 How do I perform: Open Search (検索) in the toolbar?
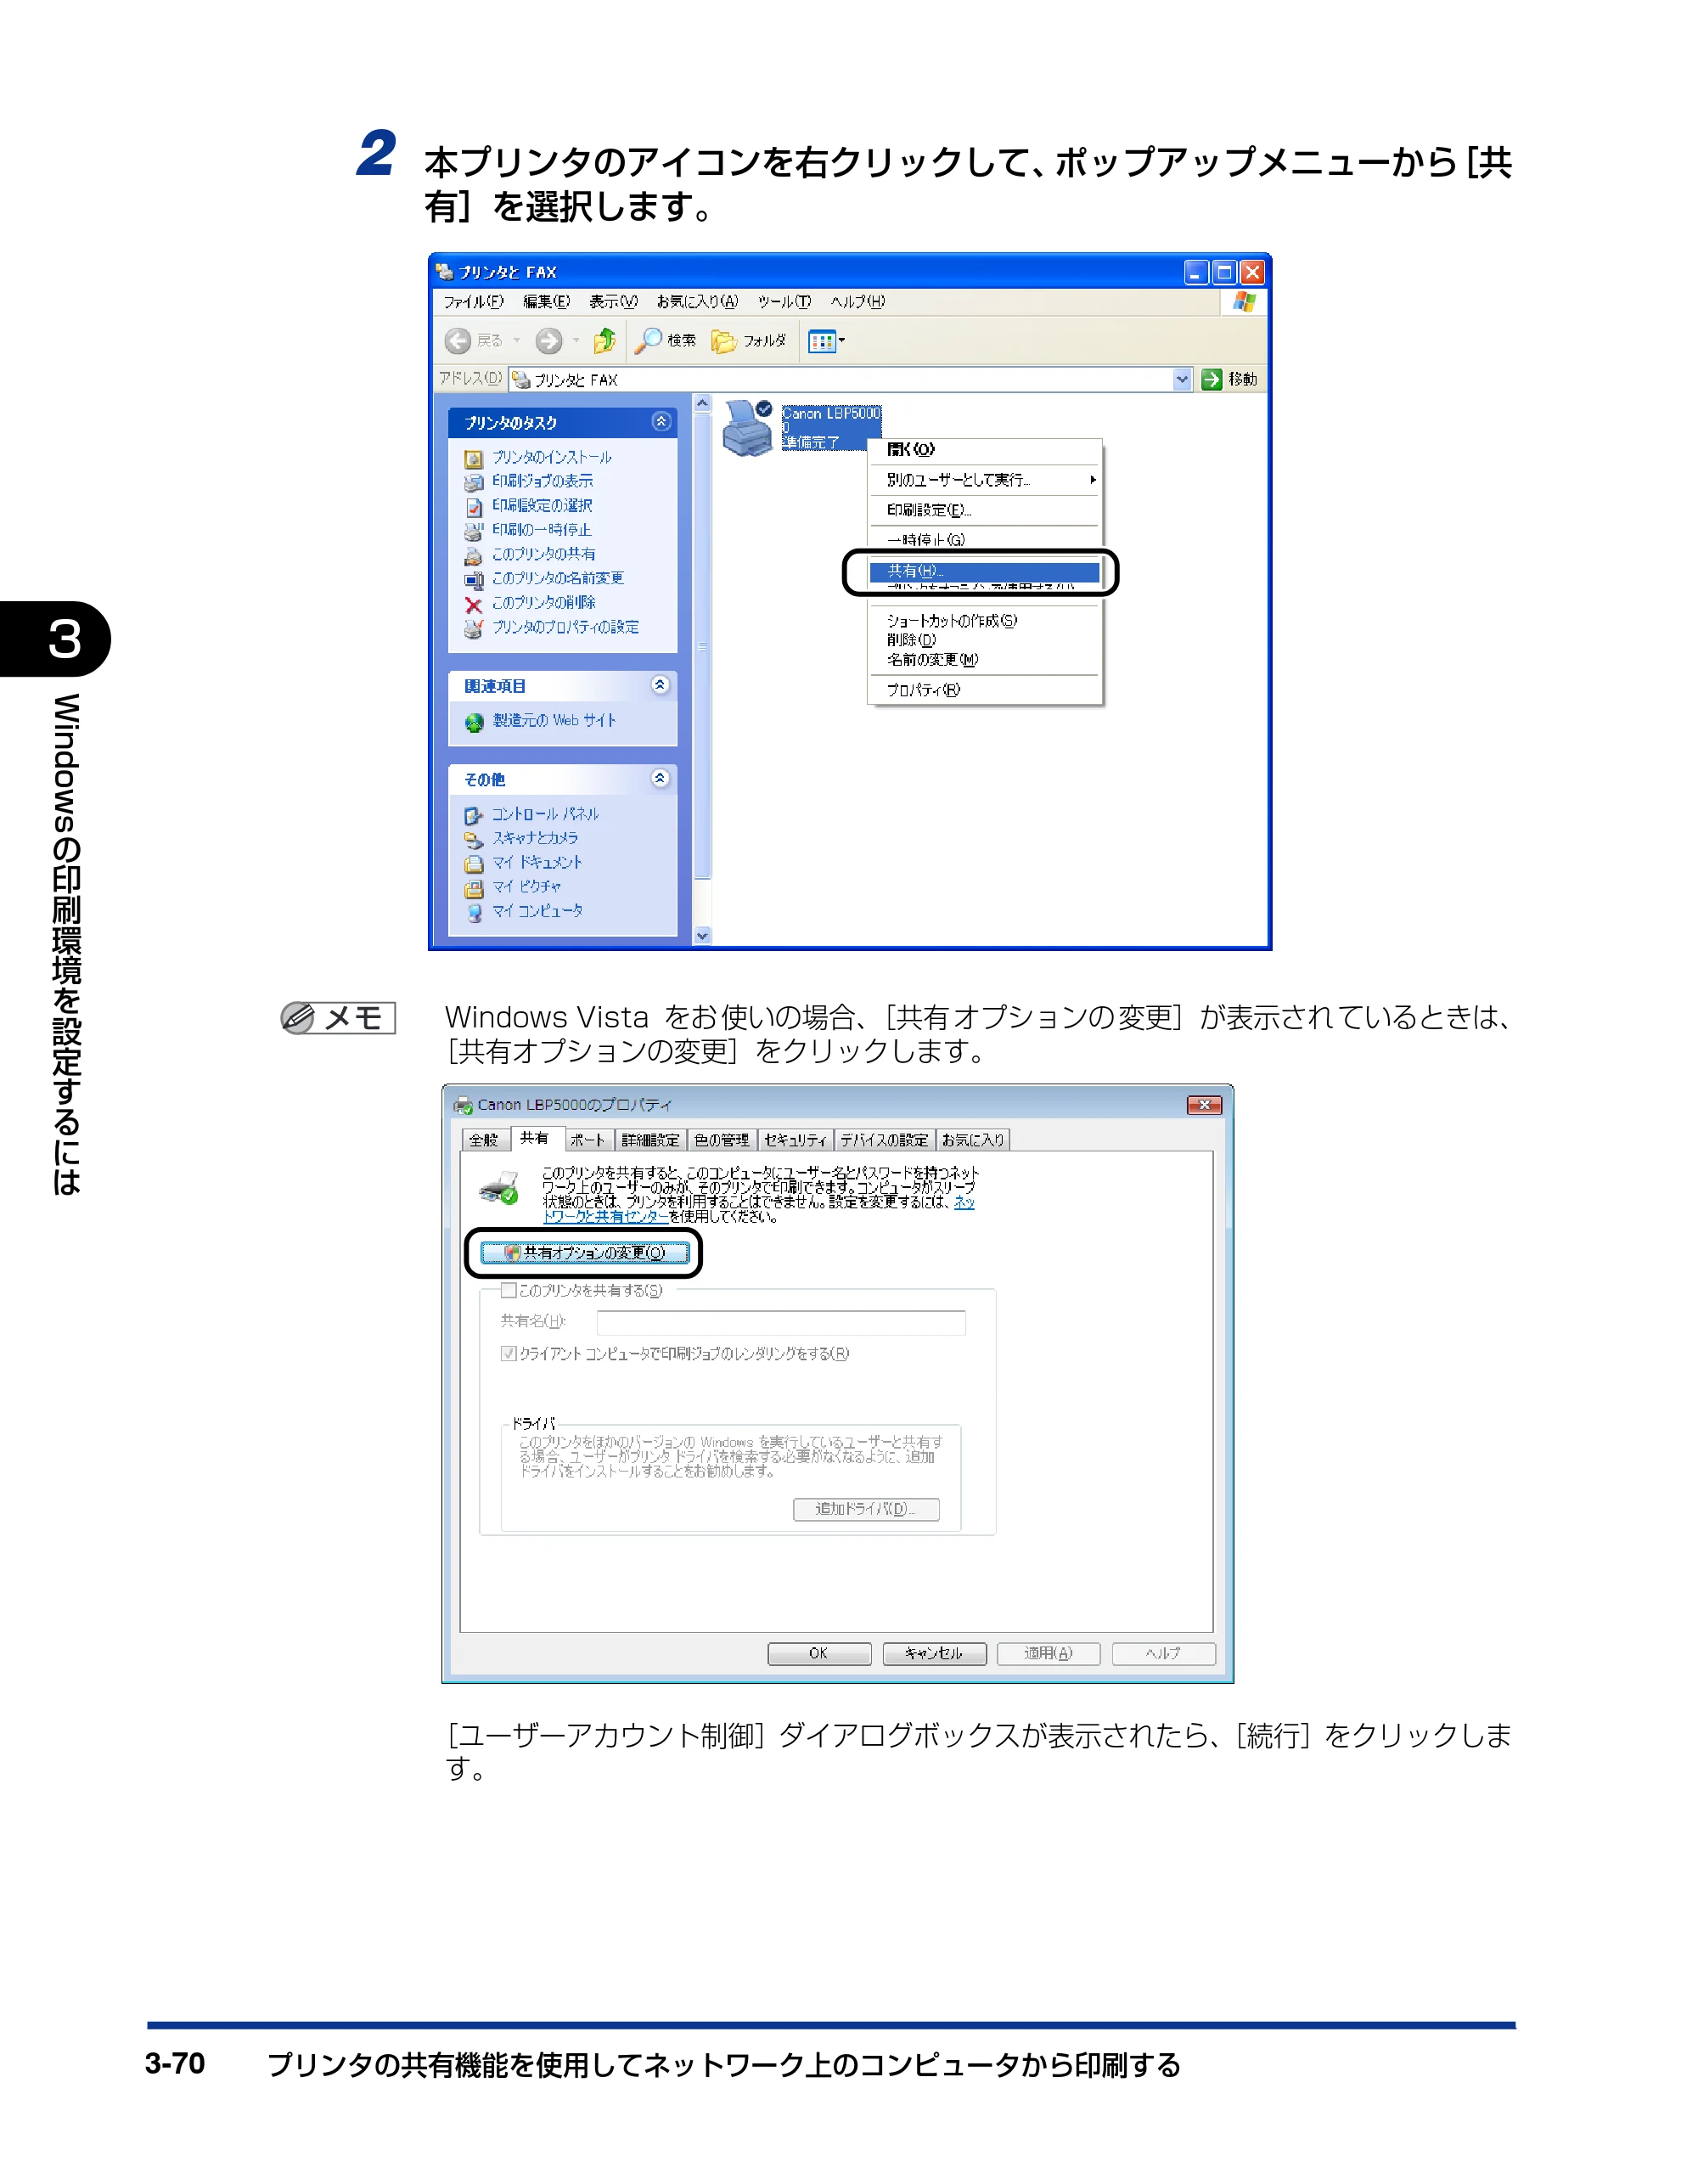[666, 341]
